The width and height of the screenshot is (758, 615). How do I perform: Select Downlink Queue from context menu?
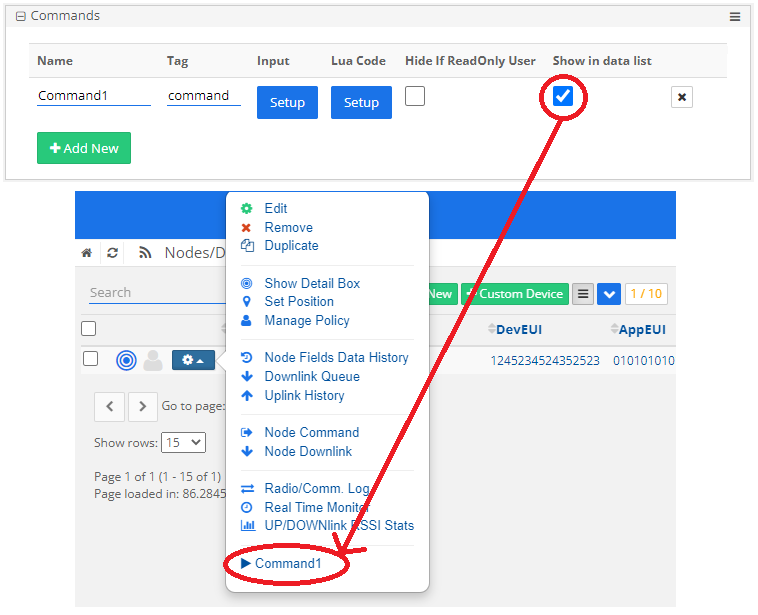(312, 377)
